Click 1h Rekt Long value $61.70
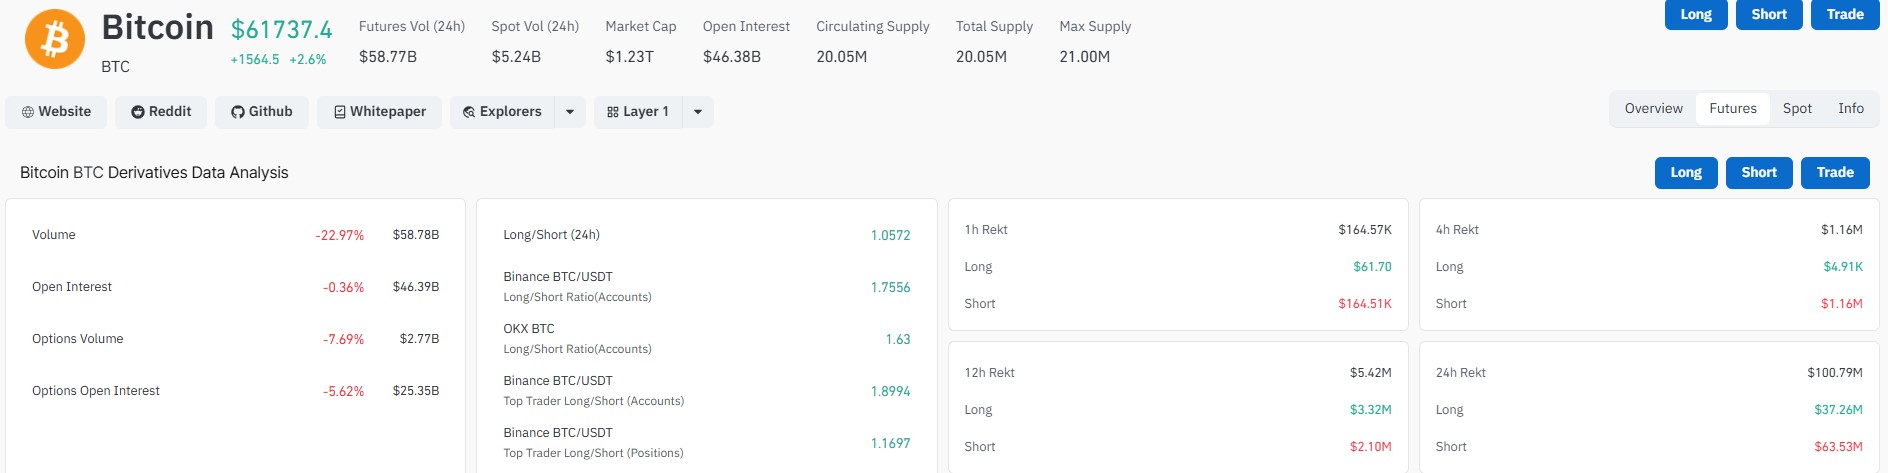The width and height of the screenshot is (1888, 473). (x=1372, y=267)
